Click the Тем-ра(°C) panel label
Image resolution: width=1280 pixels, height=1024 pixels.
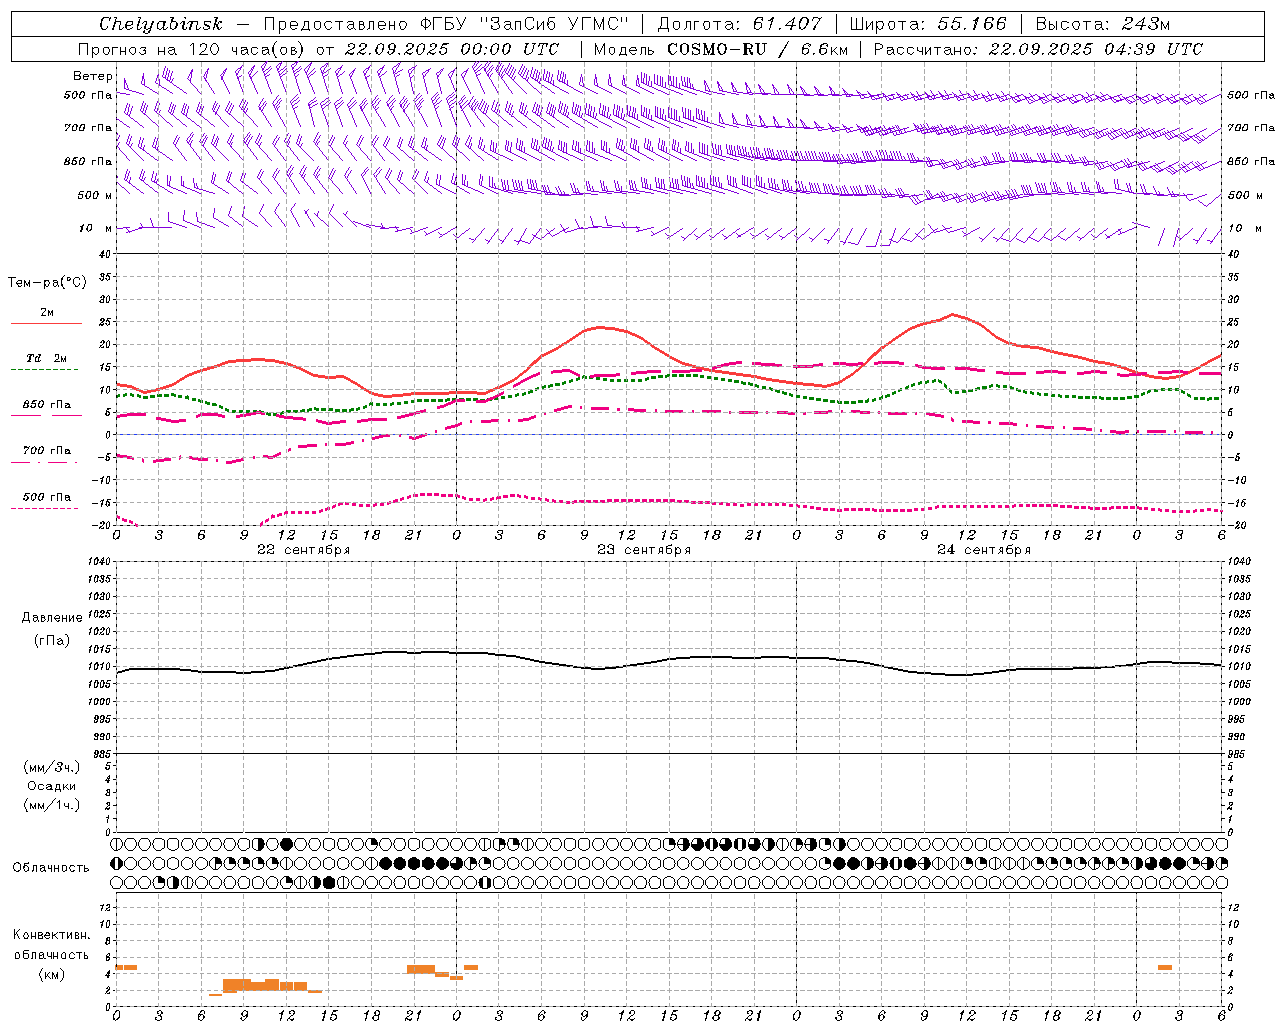click(48, 283)
